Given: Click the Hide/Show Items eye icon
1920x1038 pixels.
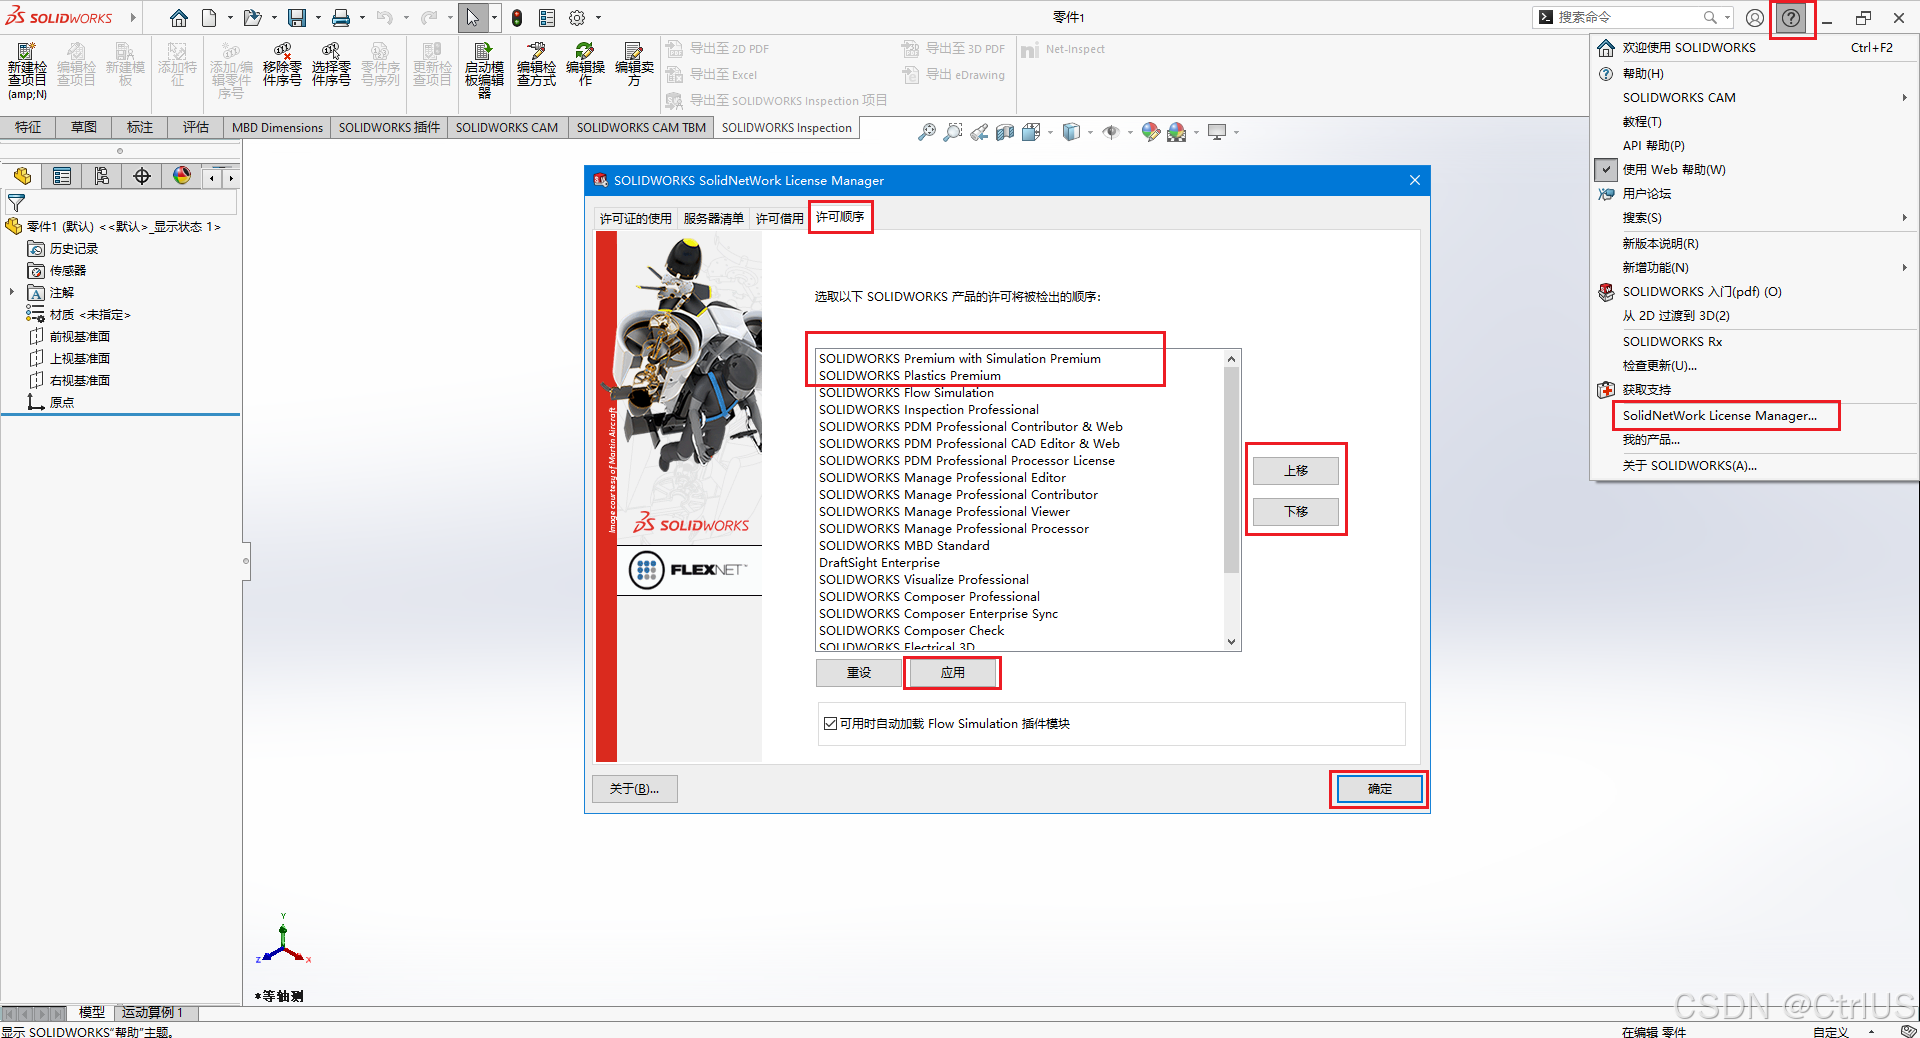Looking at the screenshot, I should [1111, 132].
